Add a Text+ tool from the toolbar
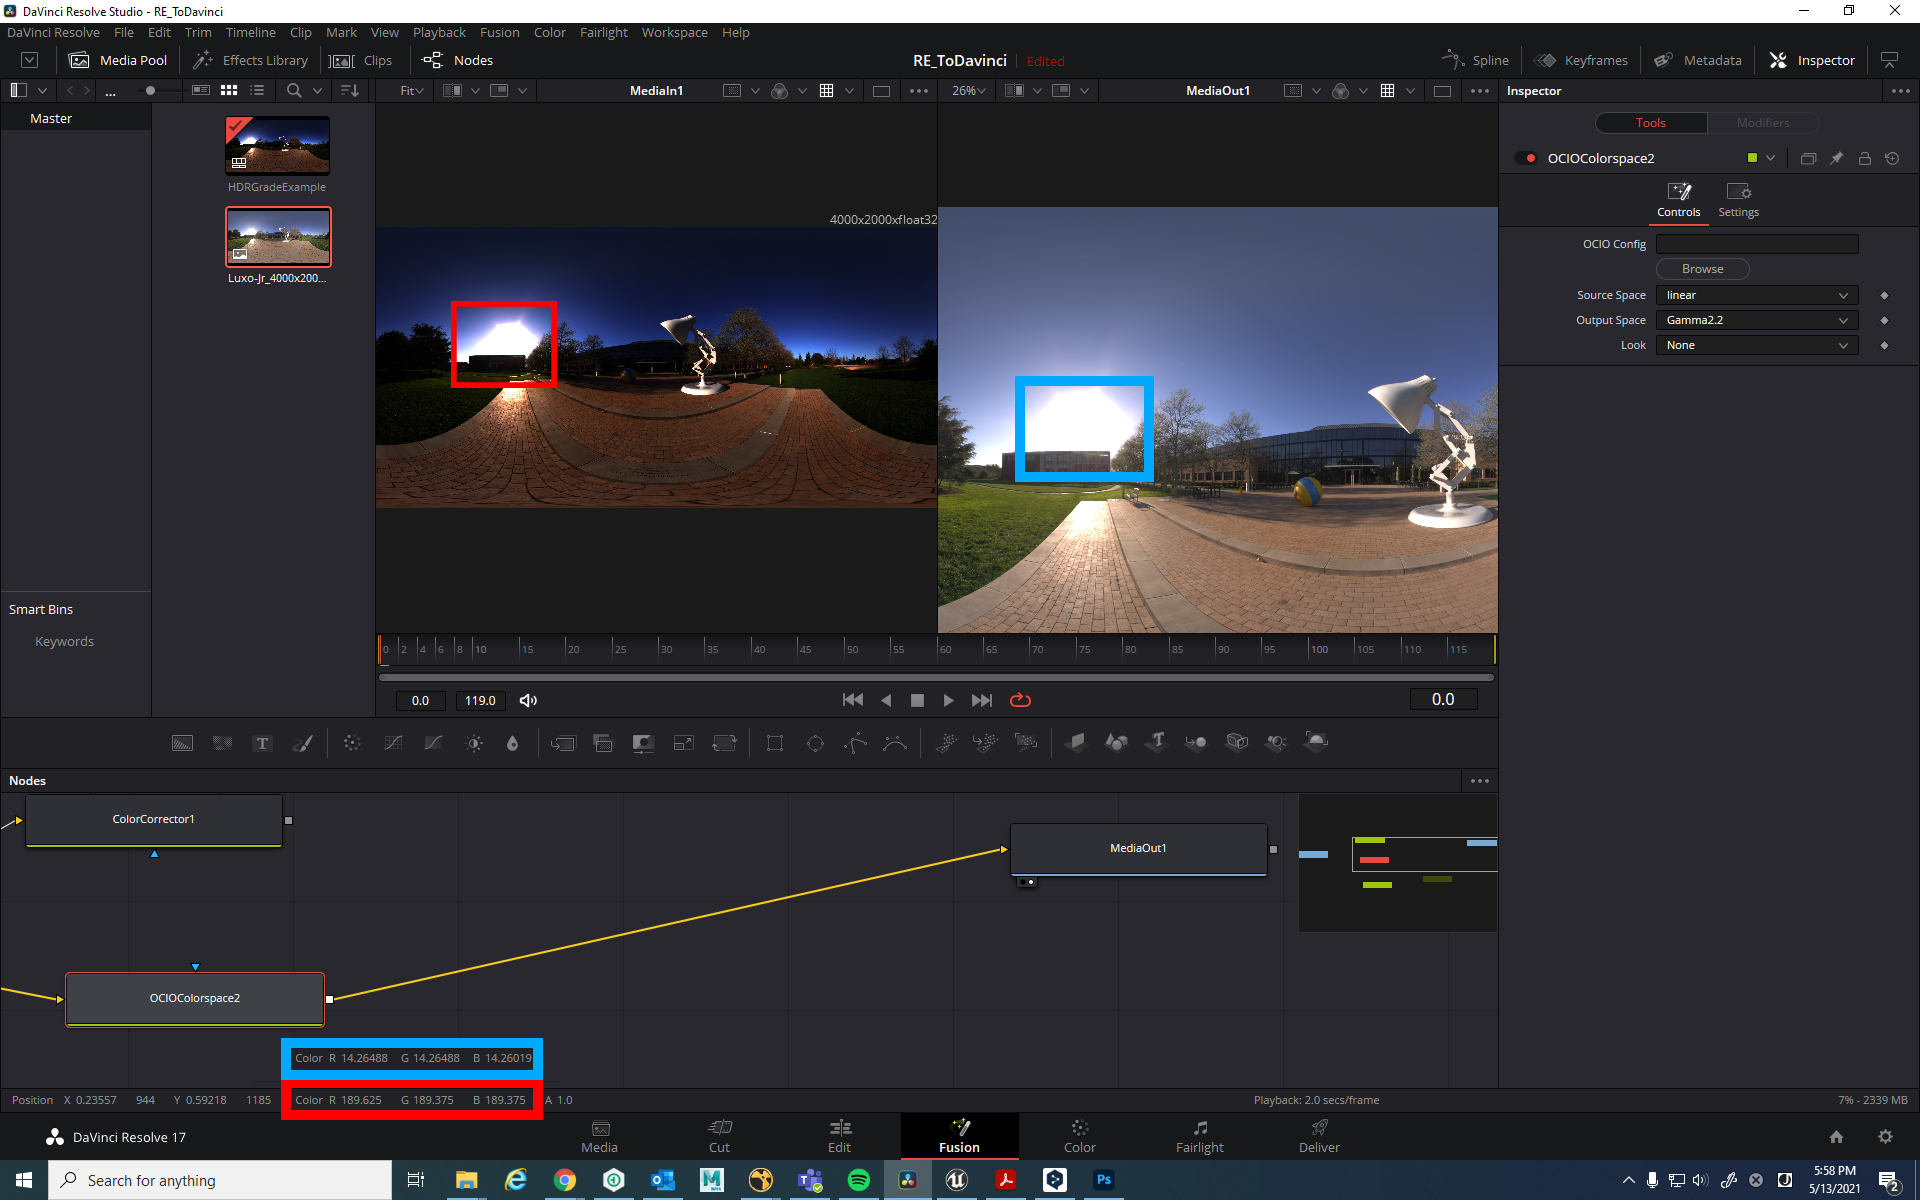 [x=262, y=743]
